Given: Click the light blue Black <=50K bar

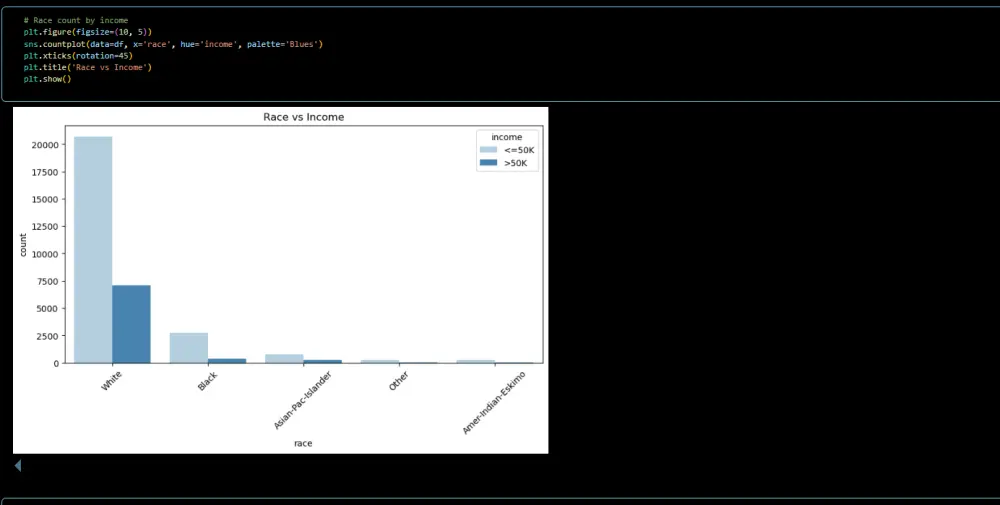Looking at the screenshot, I should (x=189, y=348).
